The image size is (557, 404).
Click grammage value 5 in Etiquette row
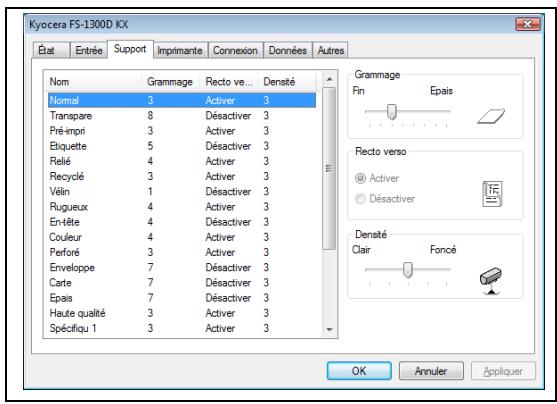(150, 146)
